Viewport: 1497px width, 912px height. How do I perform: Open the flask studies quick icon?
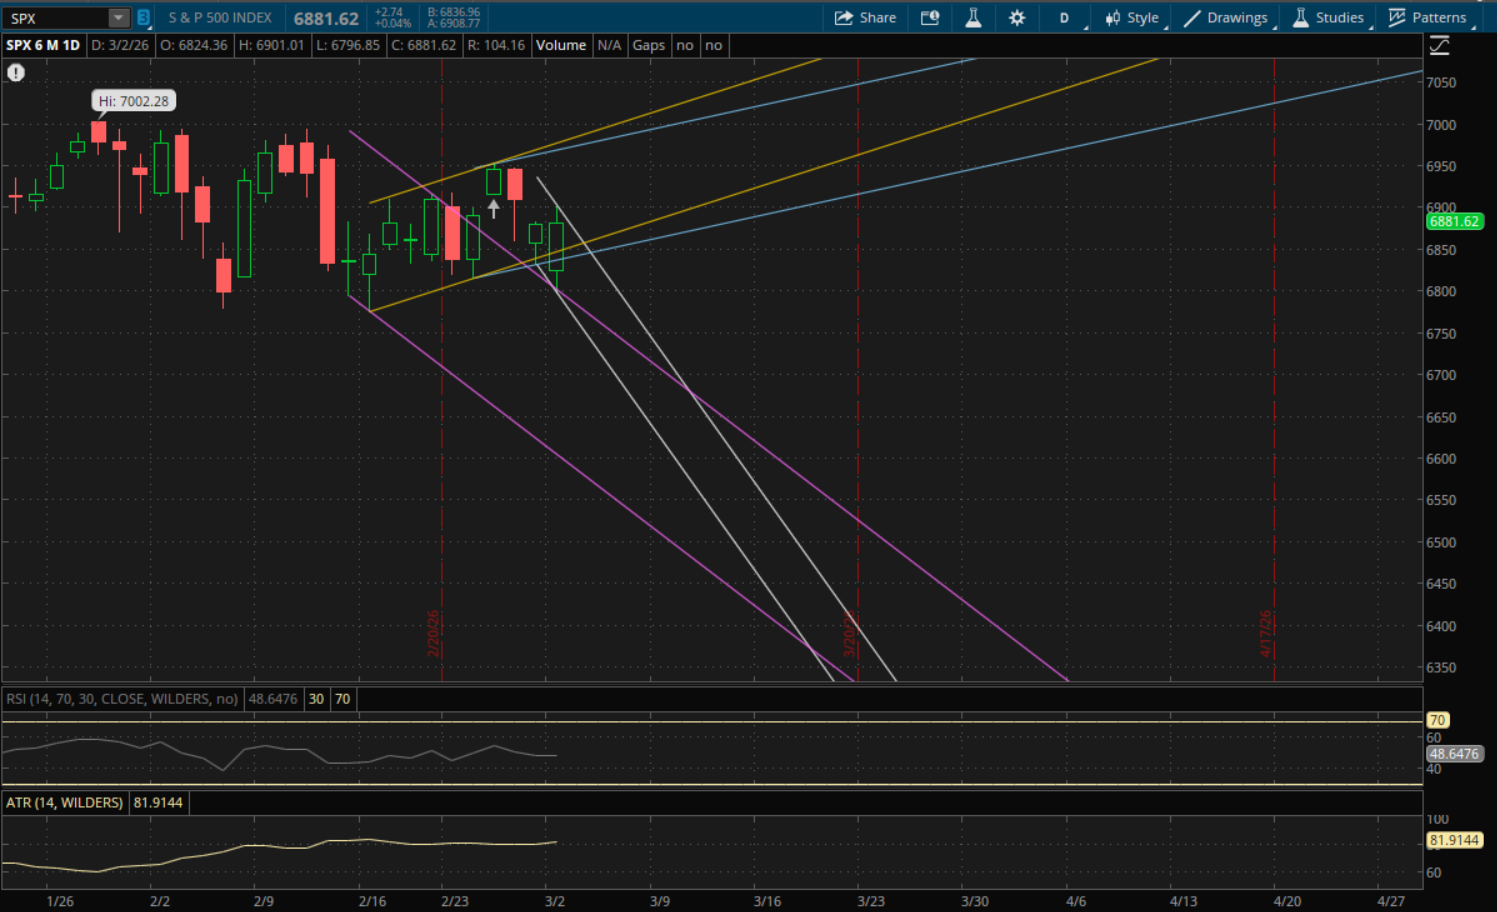[x=972, y=18]
